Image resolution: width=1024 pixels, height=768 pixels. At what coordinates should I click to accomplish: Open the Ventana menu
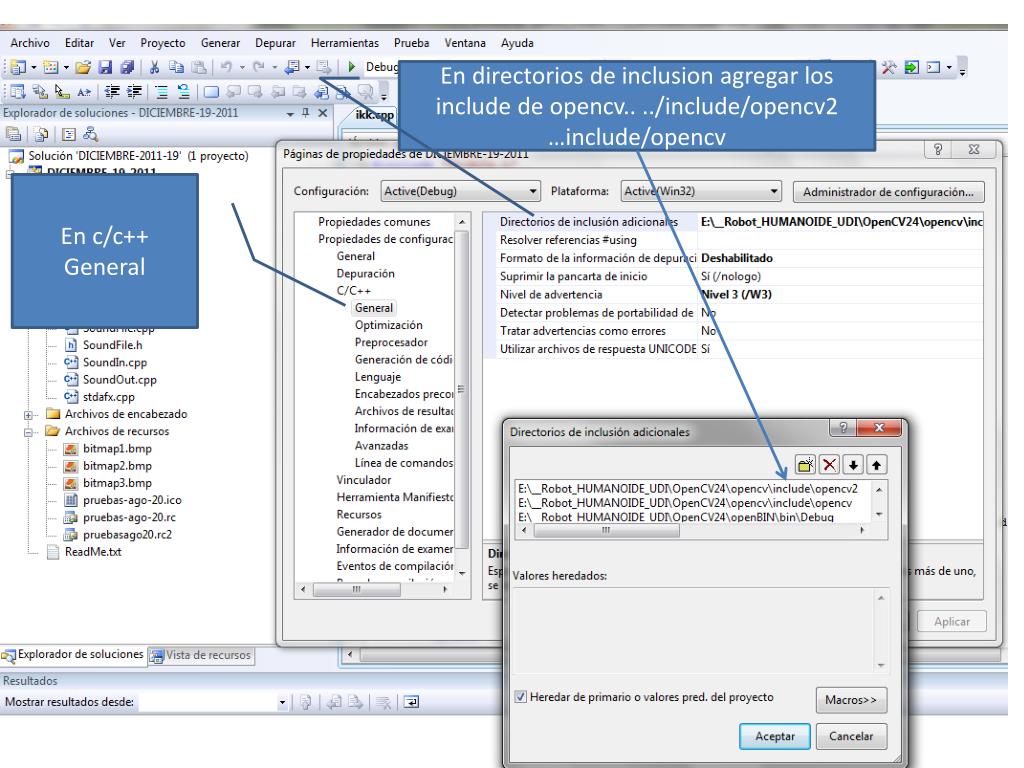coord(465,43)
